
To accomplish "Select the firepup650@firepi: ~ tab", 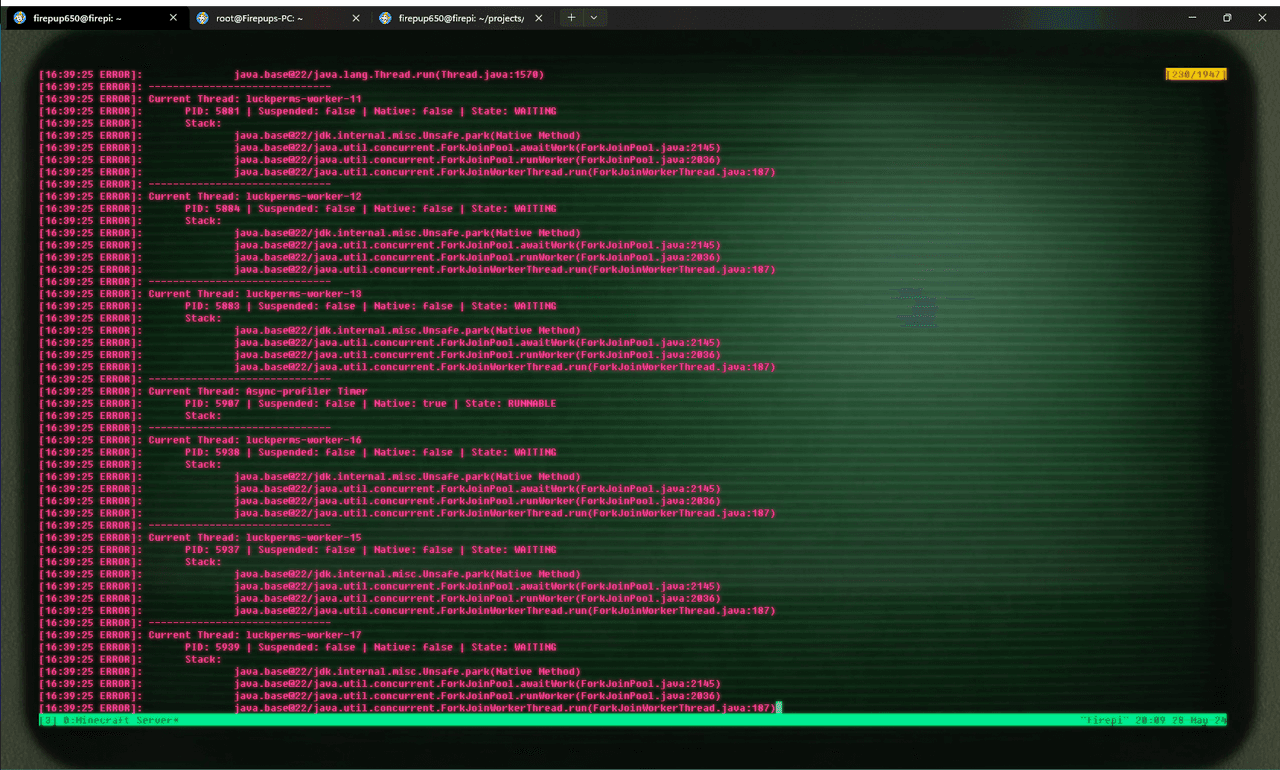I will 80,17.
